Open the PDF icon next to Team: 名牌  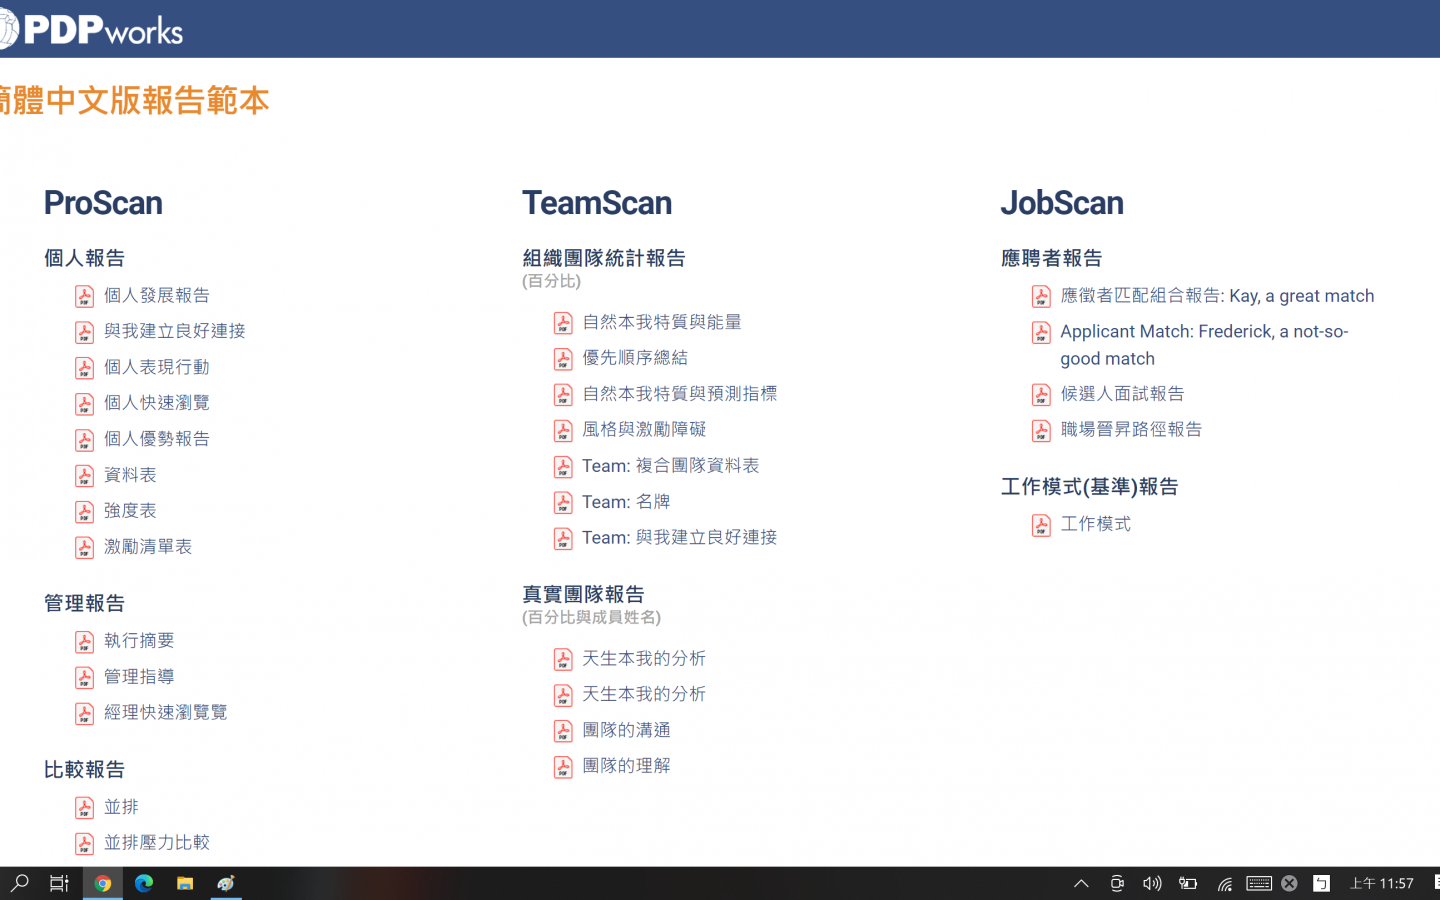point(564,503)
